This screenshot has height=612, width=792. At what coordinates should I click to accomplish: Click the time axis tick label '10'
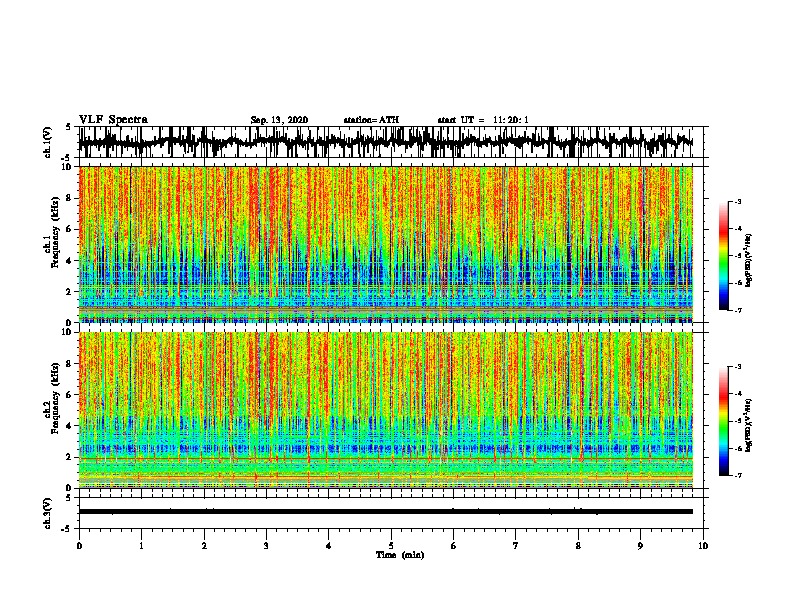703,546
